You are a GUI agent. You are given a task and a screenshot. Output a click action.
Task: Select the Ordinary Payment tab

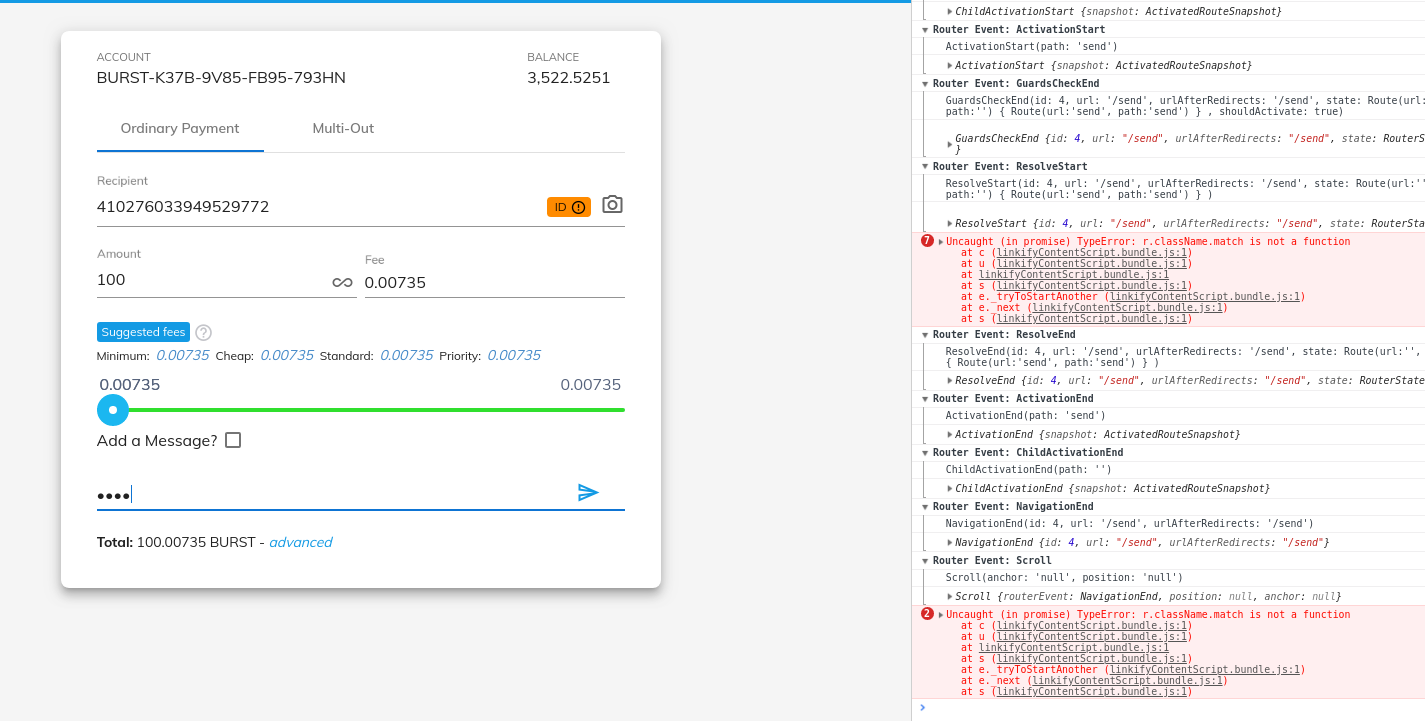click(180, 128)
